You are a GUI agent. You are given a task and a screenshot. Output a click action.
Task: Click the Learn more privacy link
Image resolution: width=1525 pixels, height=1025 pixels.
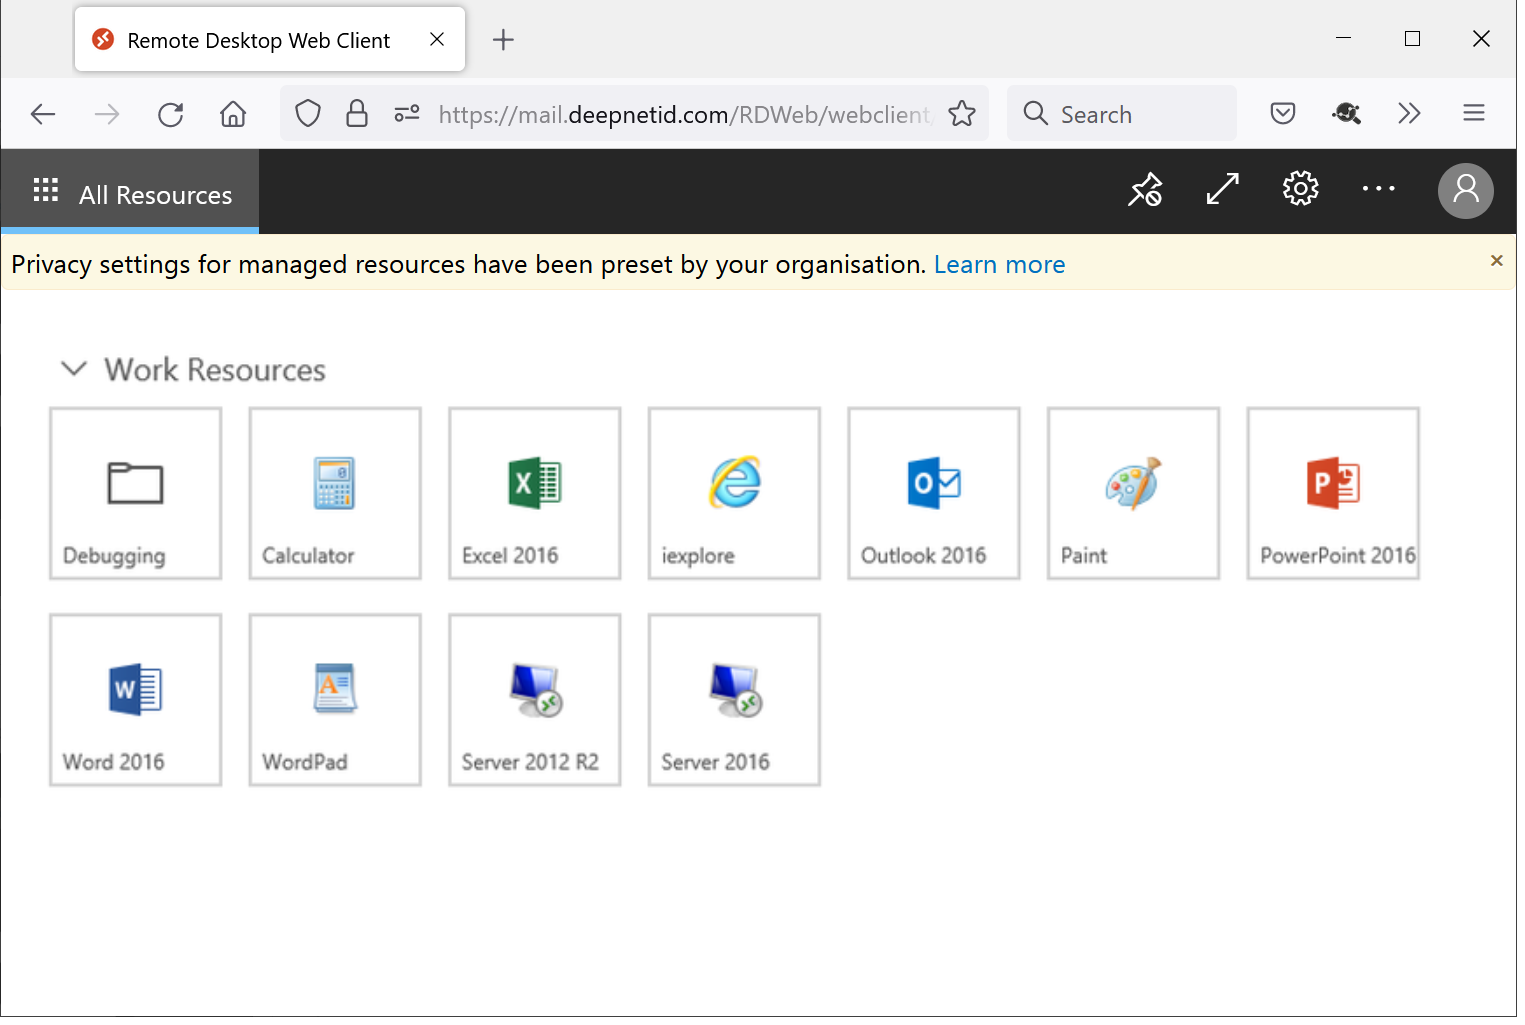click(999, 265)
